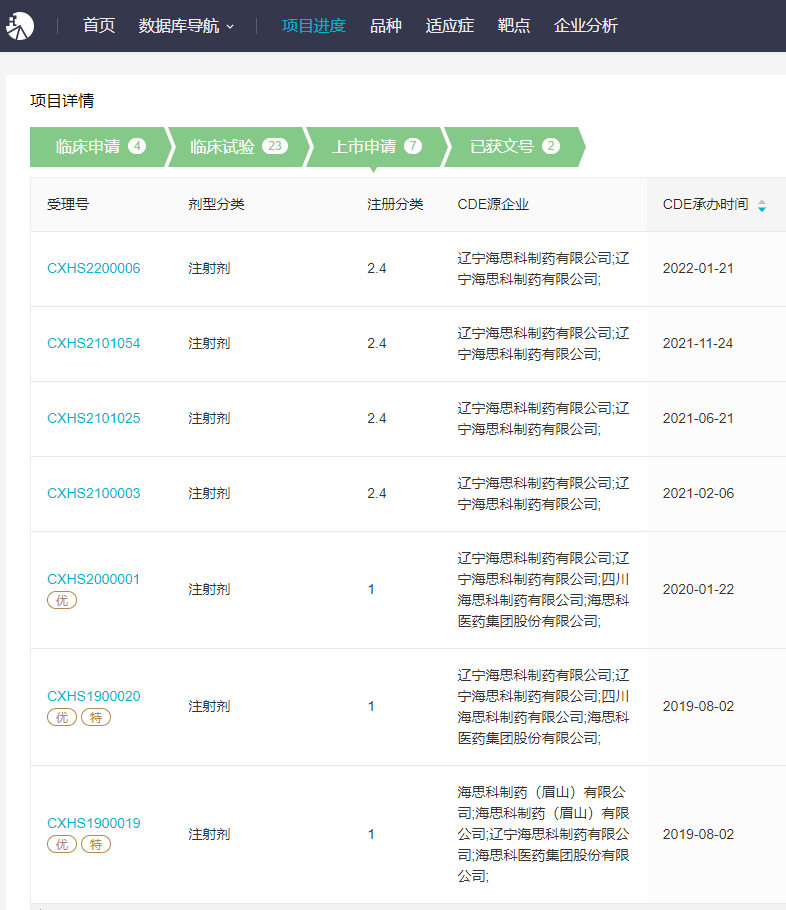Sort by CDE承办时间 using the sort arrows
The height and width of the screenshot is (910, 786).
pos(762,205)
